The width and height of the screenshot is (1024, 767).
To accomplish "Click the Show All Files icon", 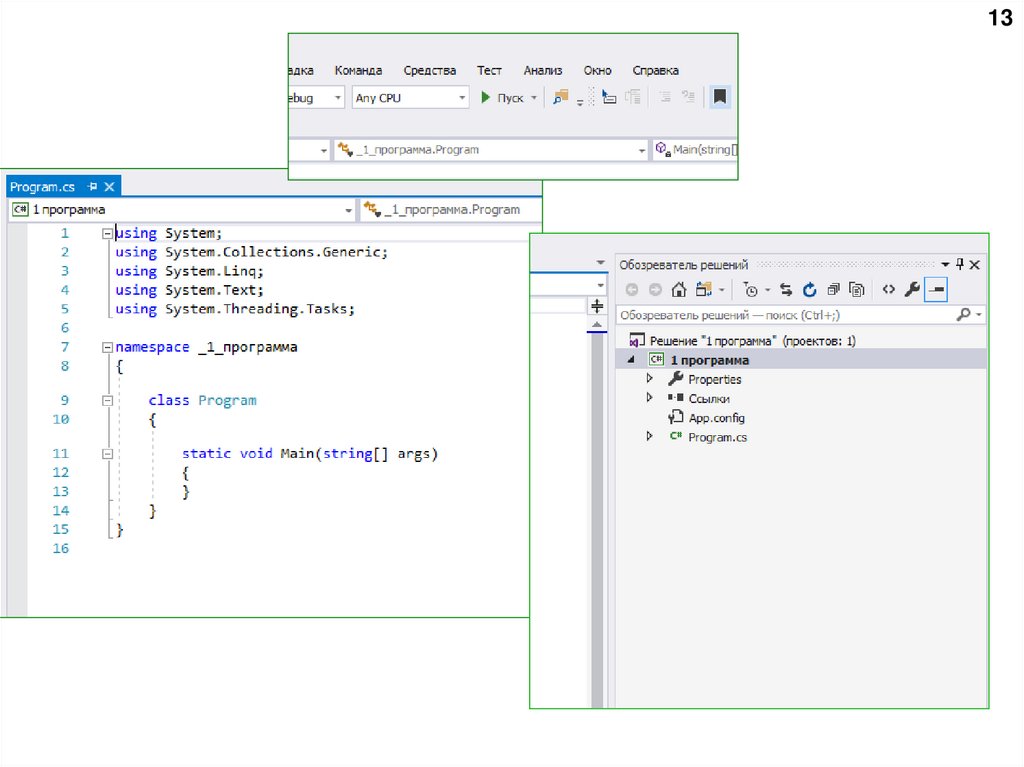I will pyautogui.click(x=856, y=290).
